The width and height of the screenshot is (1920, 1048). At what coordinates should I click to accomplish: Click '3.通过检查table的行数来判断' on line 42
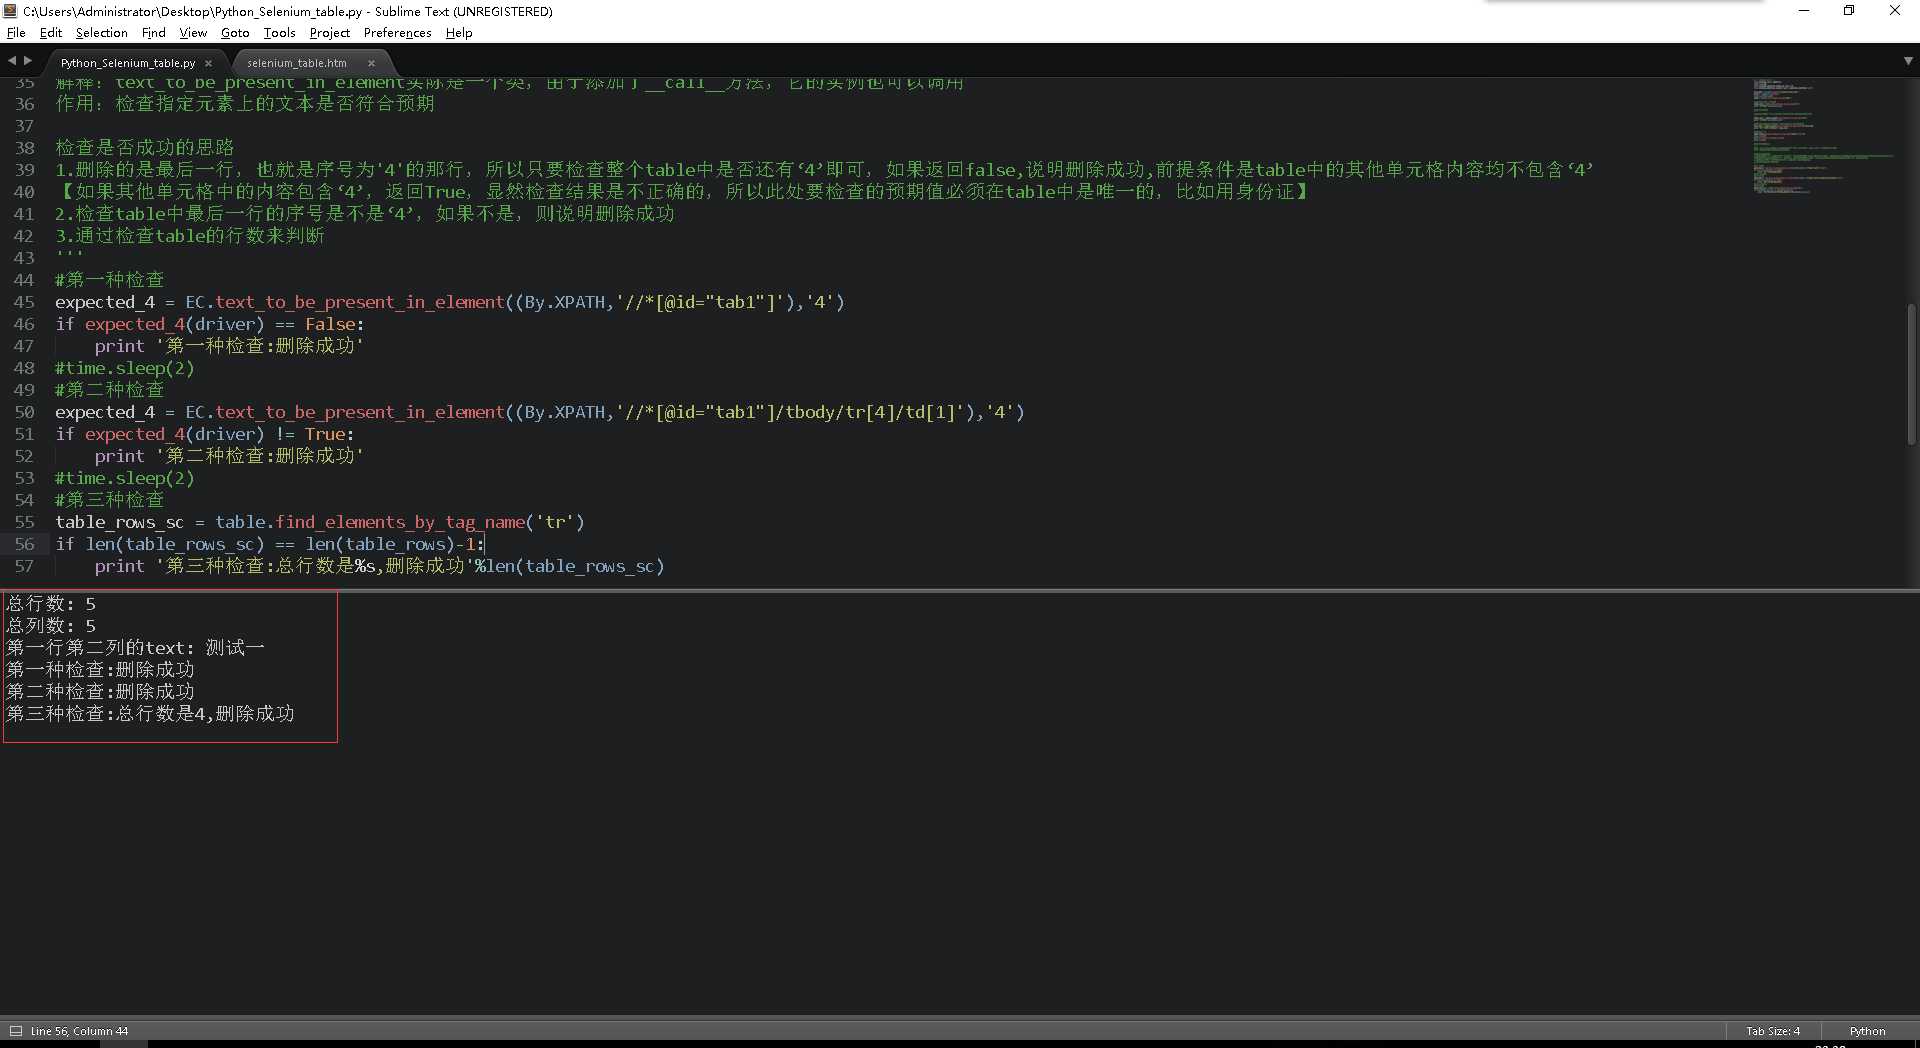tap(190, 236)
